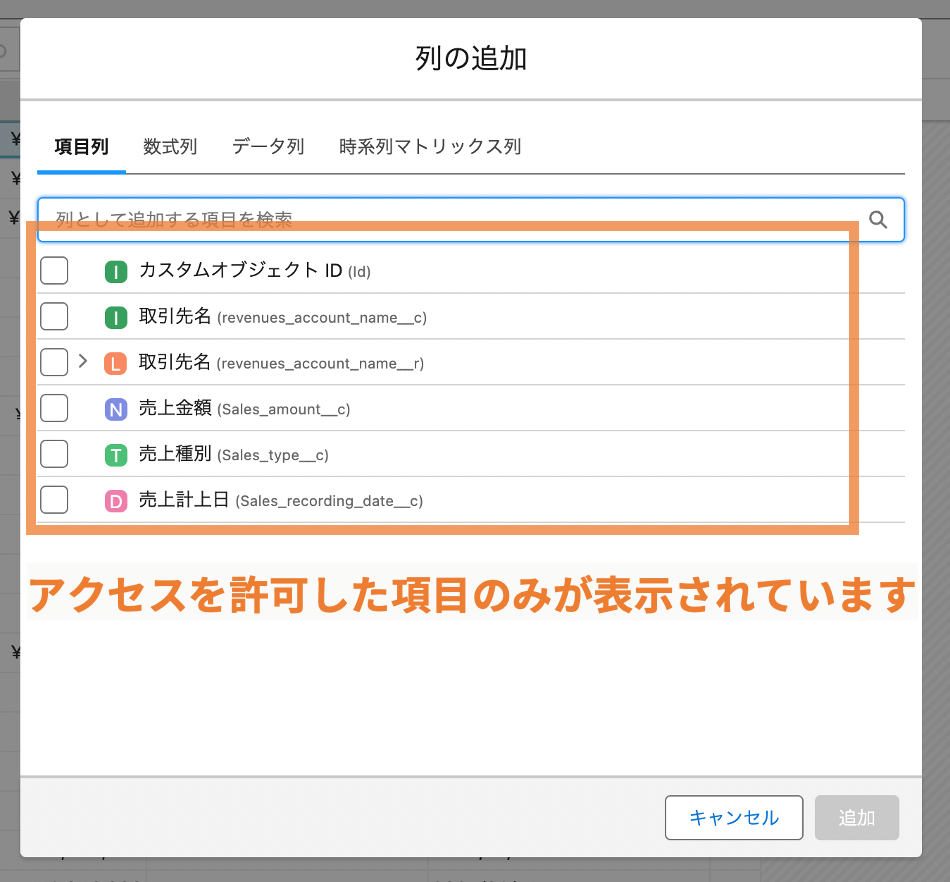Enable the 売上計上日 checkbox
Viewport: 950px width, 882px height.
click(x=54, y=500)
